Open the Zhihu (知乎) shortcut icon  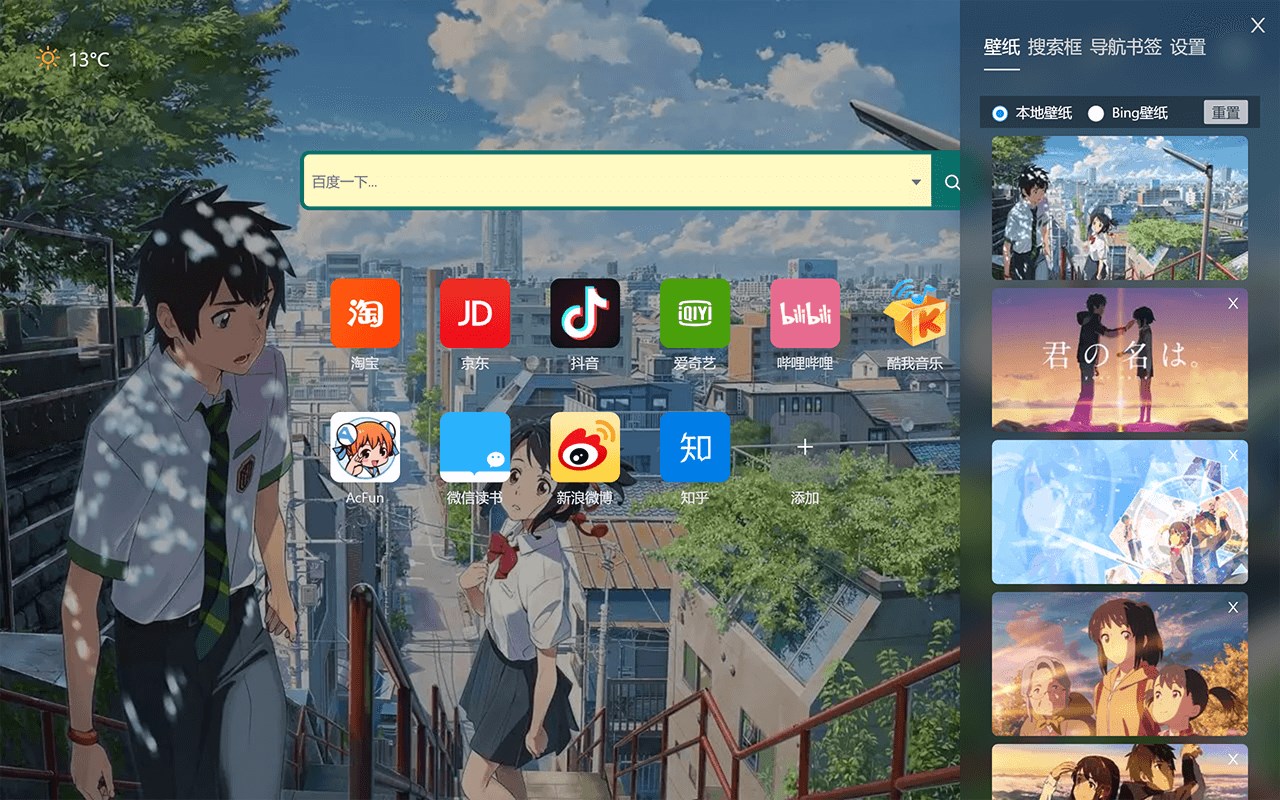coord(695,447)
